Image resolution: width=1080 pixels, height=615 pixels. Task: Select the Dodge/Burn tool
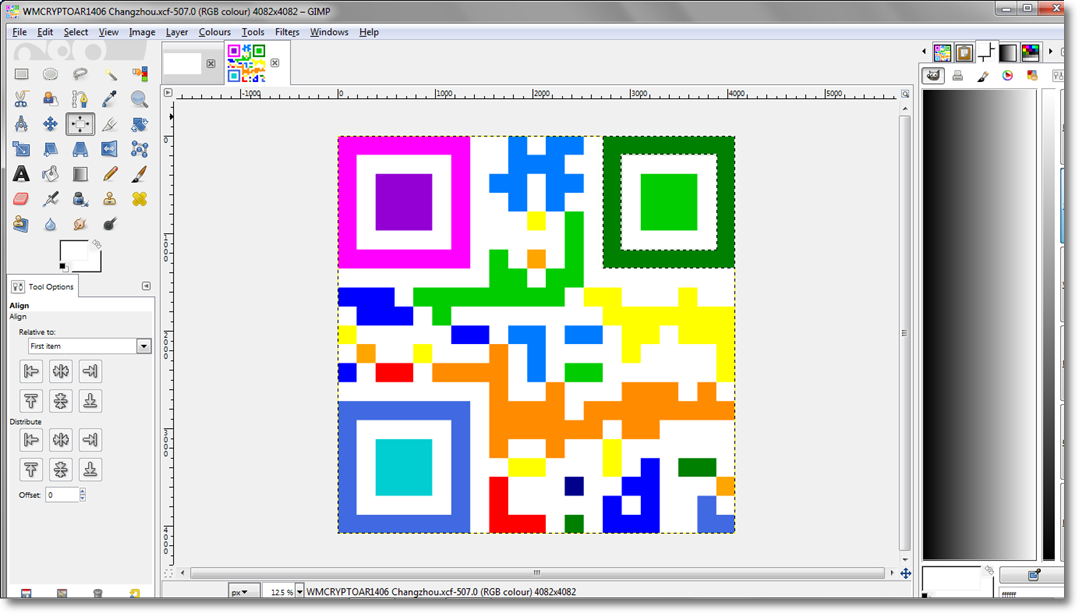(110, 224)
